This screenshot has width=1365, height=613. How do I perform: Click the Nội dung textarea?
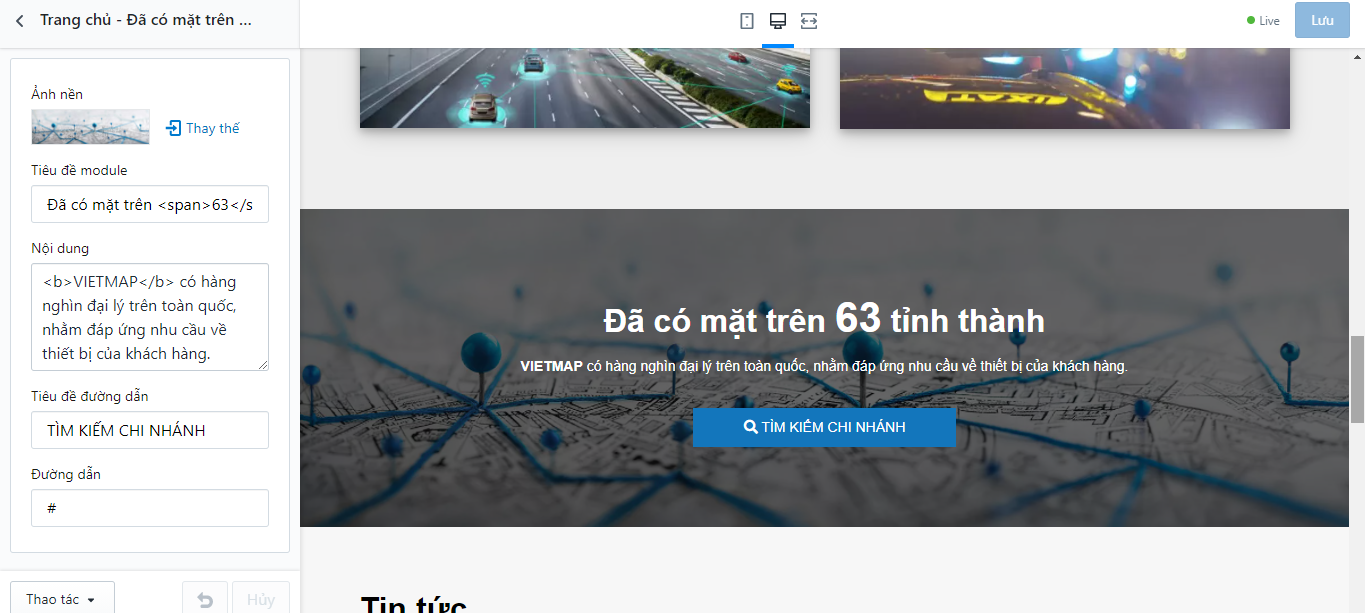pyautogui.click(x=150, y=317)
